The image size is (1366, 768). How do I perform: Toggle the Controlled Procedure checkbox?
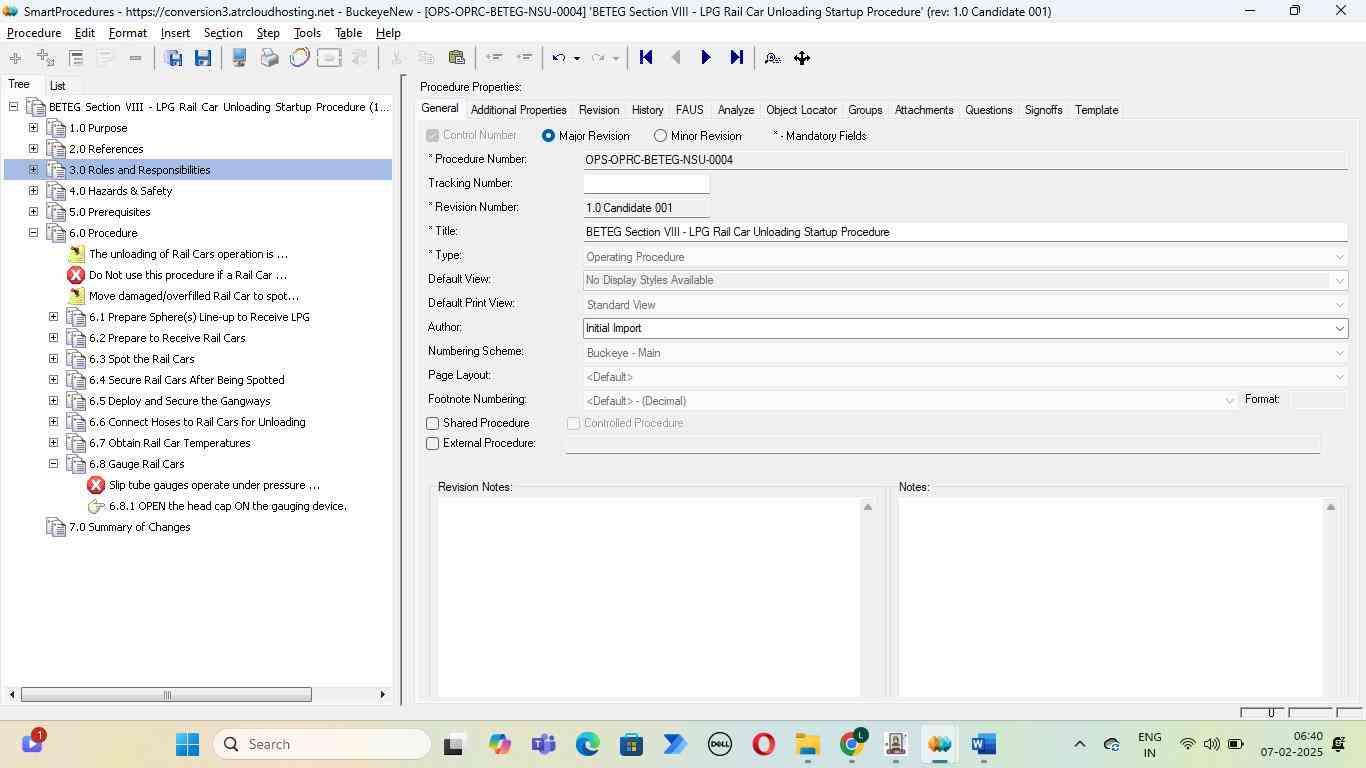click(574, 424)
